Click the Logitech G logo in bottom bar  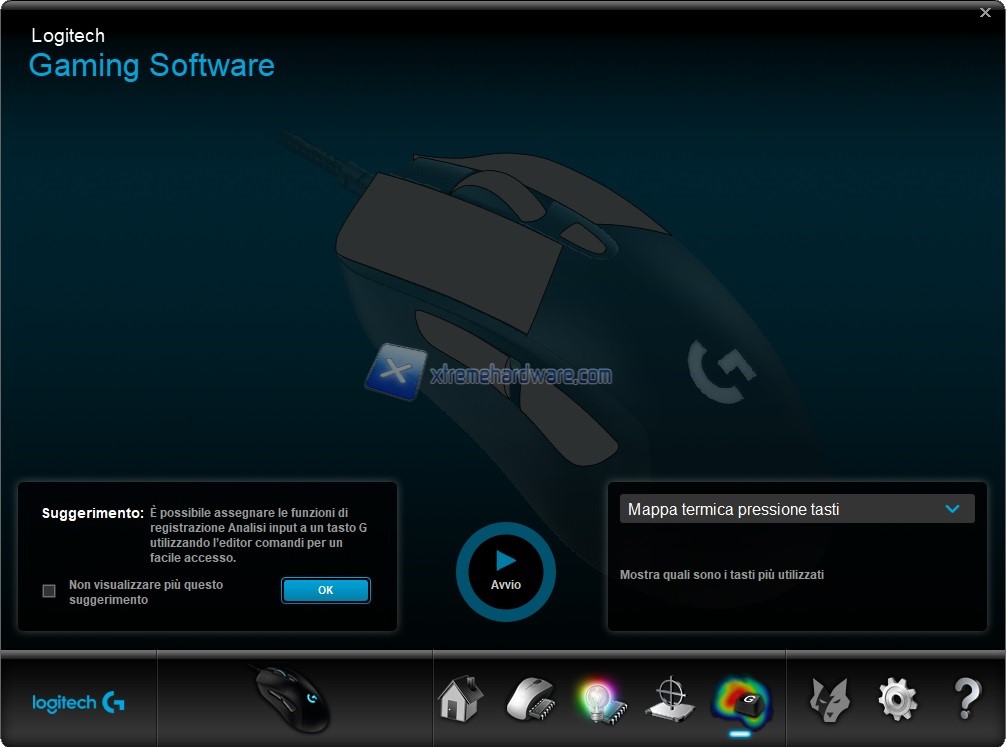click(79, 703)
